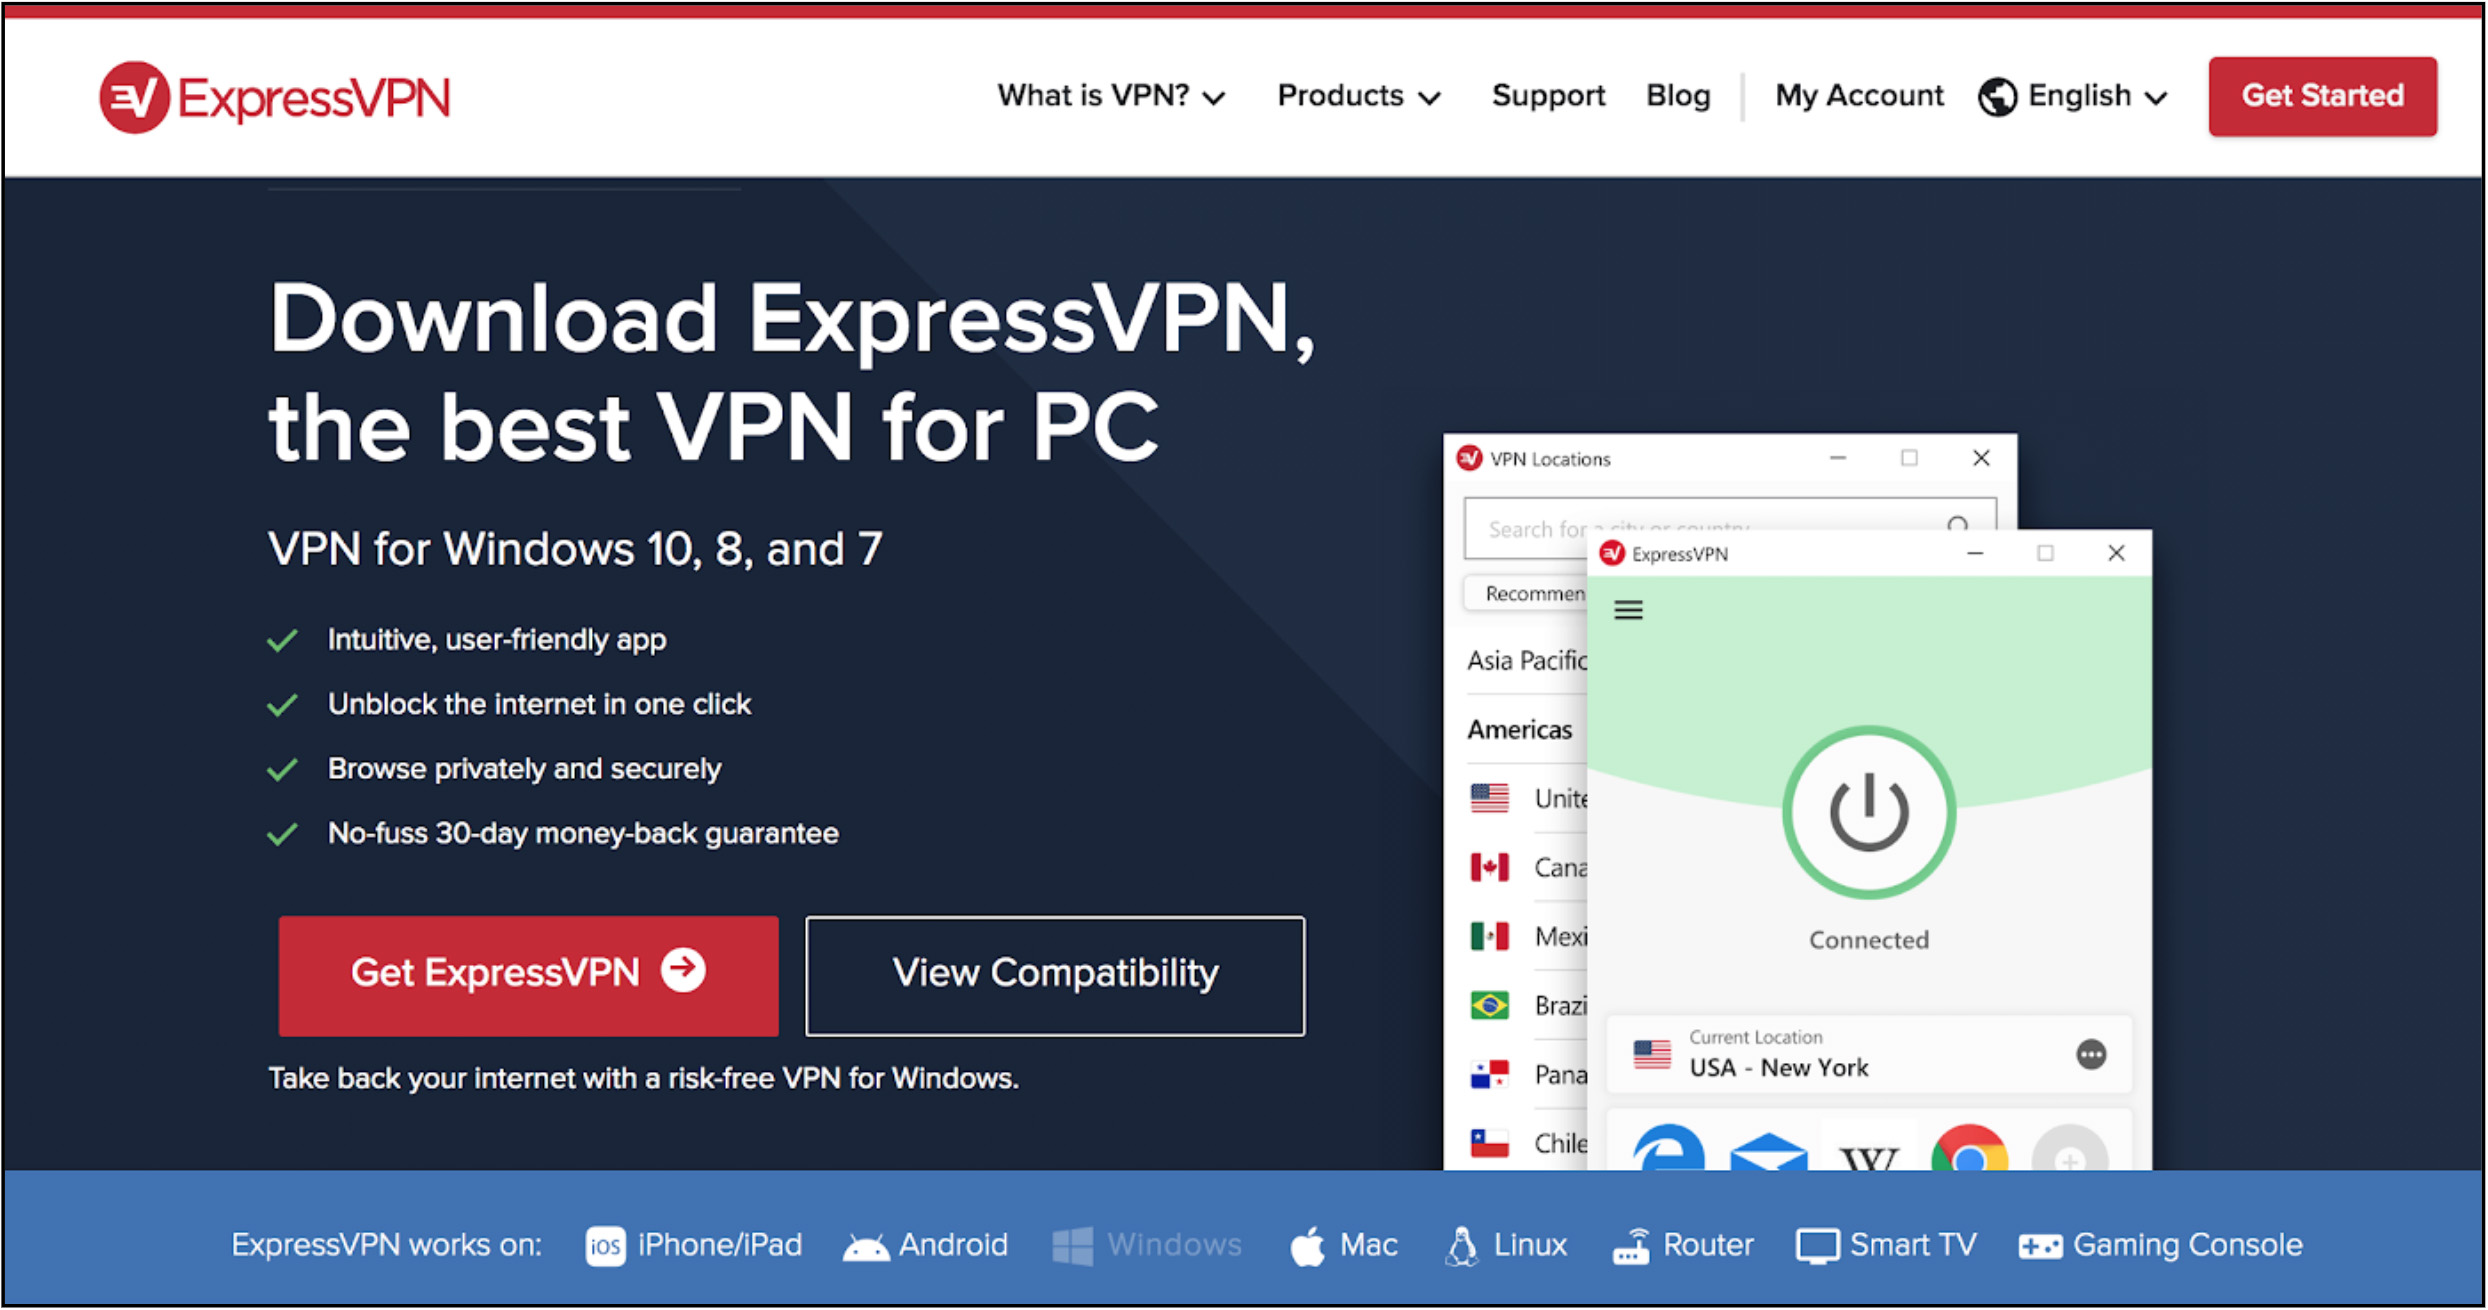Close the VPN Locations window

pyautogui.click(x=1981, y=458)
